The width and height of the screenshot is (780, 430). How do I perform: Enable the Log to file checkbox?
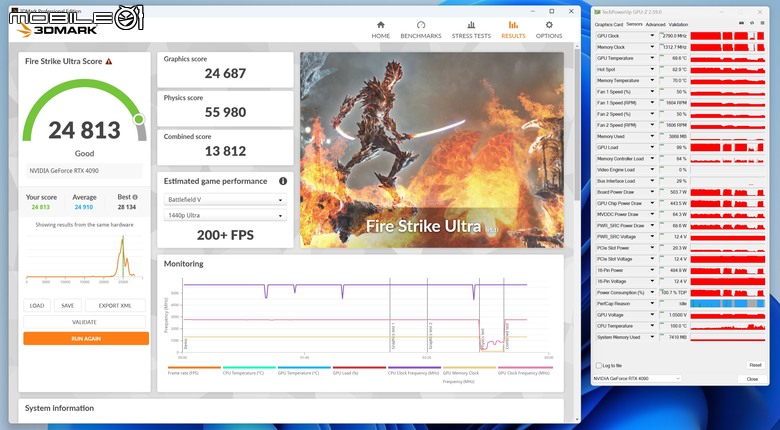tap(599, 365)
